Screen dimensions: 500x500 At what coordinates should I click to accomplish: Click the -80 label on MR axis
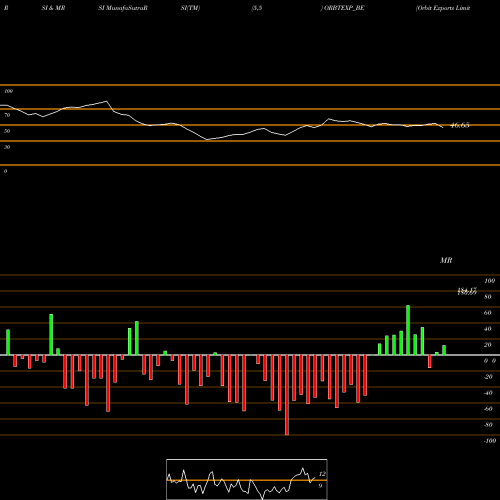click(488, 425)
